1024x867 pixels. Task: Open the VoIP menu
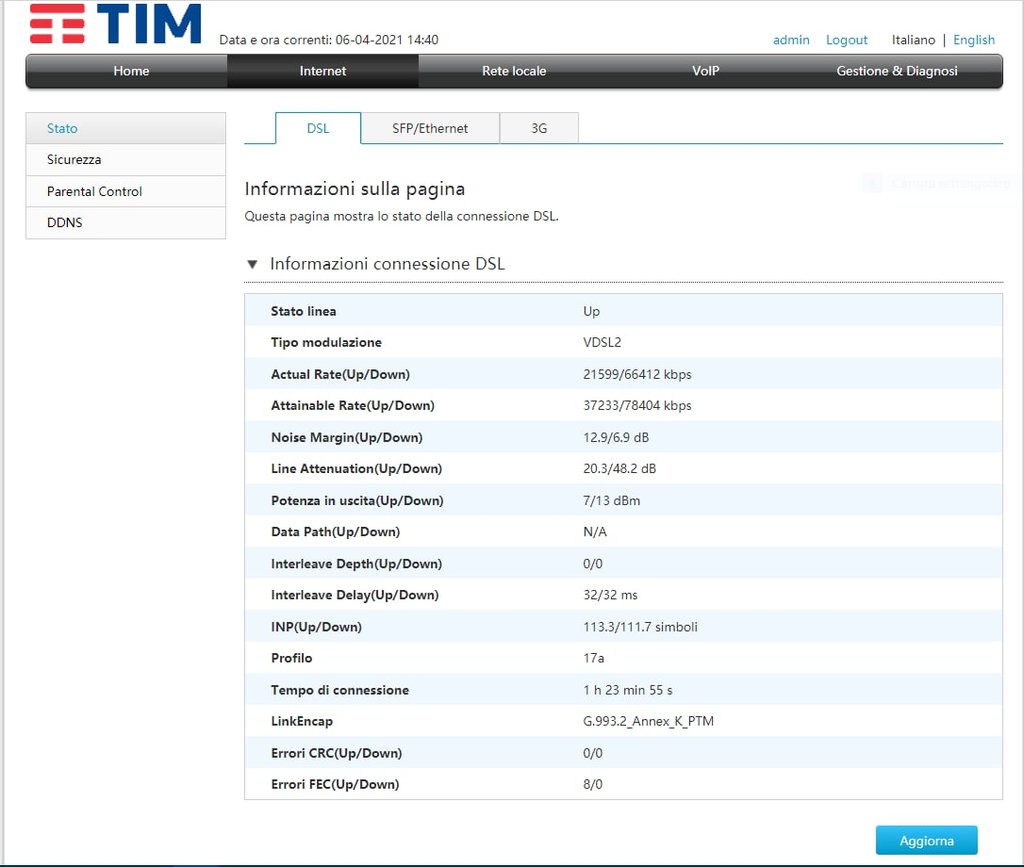tap(705, 71)
